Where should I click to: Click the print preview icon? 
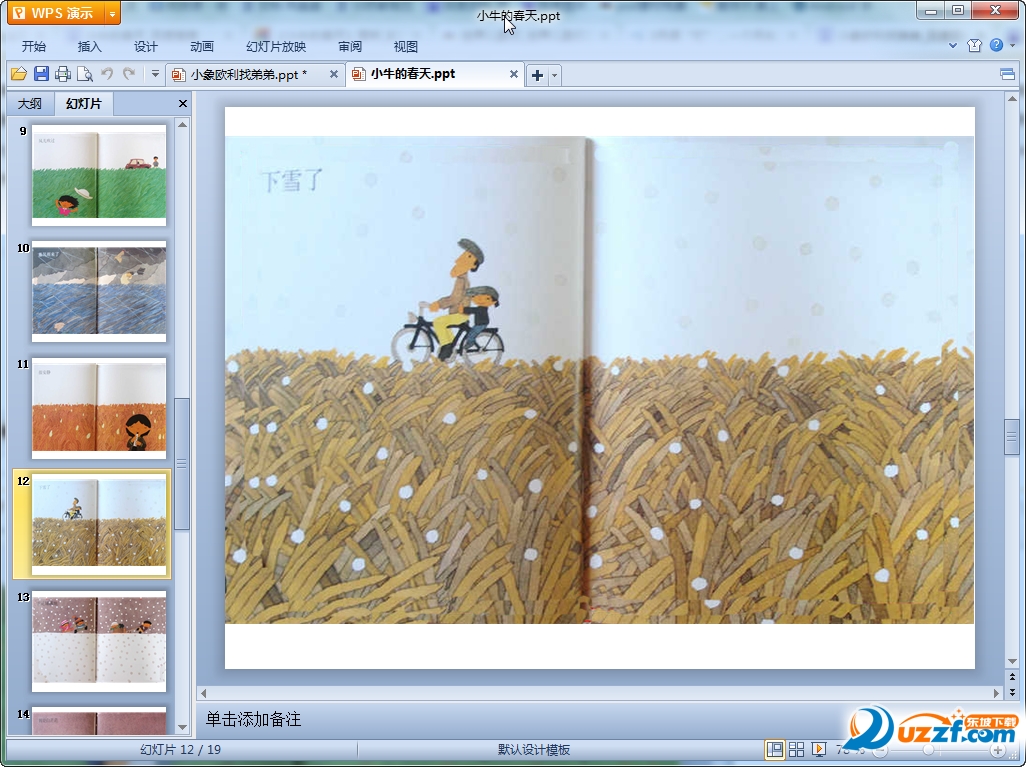tap(84, 74)
